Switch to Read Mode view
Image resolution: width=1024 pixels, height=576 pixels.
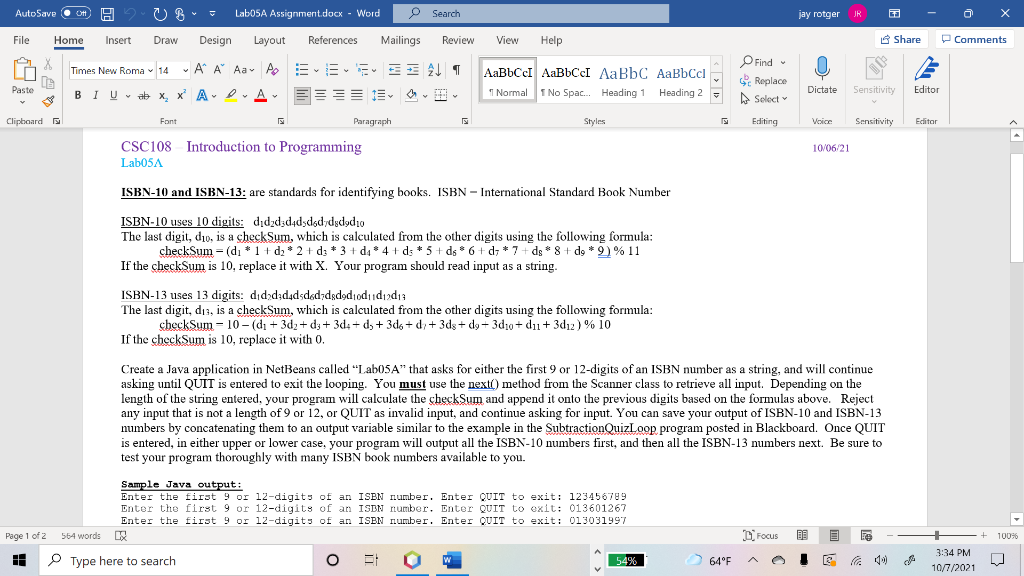(802, 536)
